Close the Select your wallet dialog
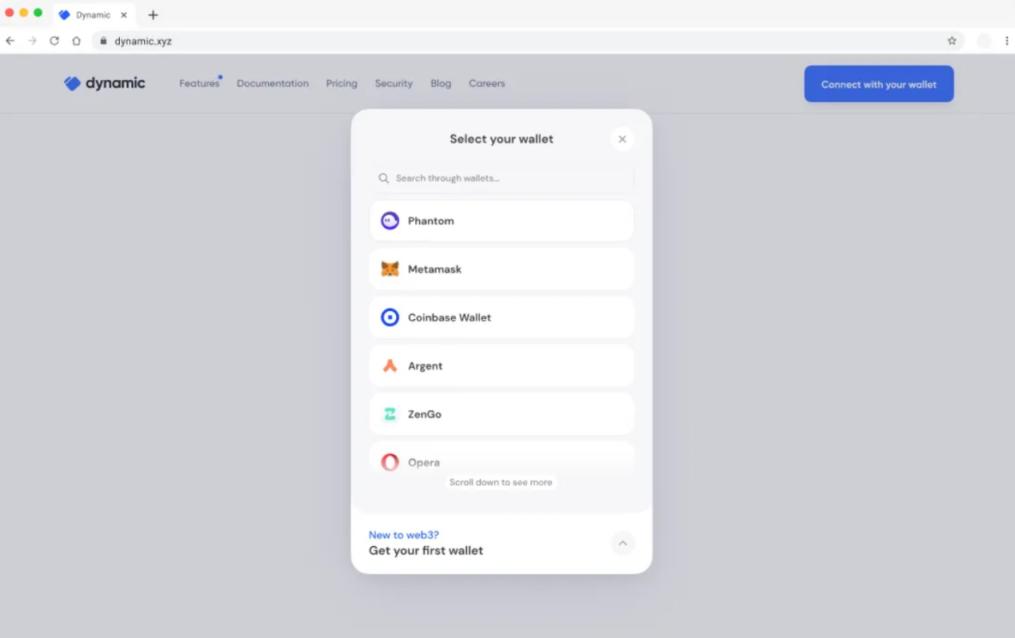The image size is (1015, 638). (622, 139)
